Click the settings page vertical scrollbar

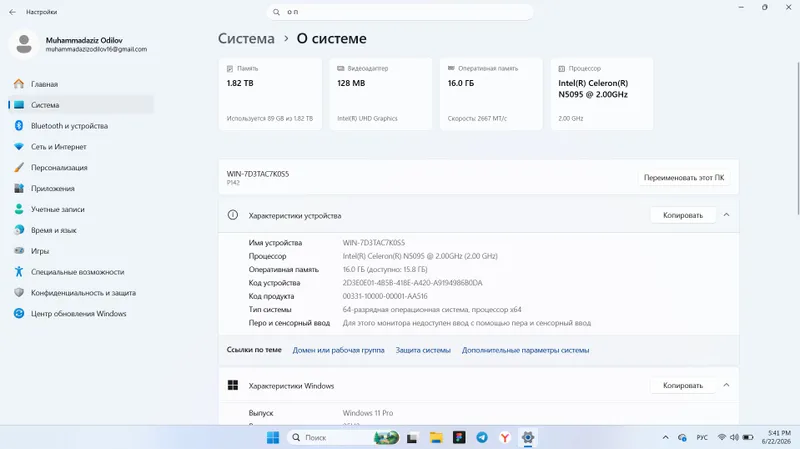click(x=797, y=139)
